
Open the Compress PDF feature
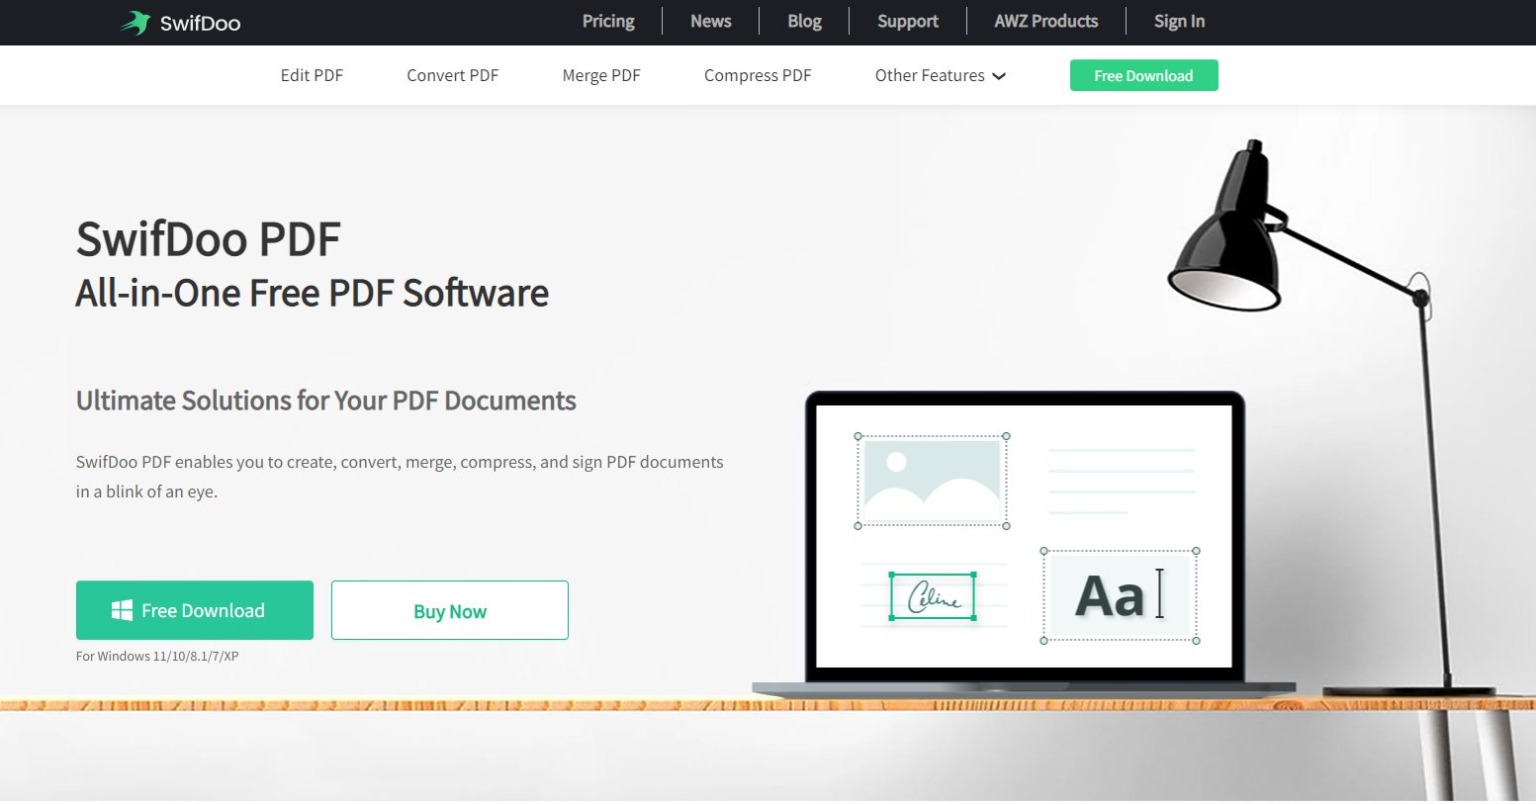click(x=757, y=75)
